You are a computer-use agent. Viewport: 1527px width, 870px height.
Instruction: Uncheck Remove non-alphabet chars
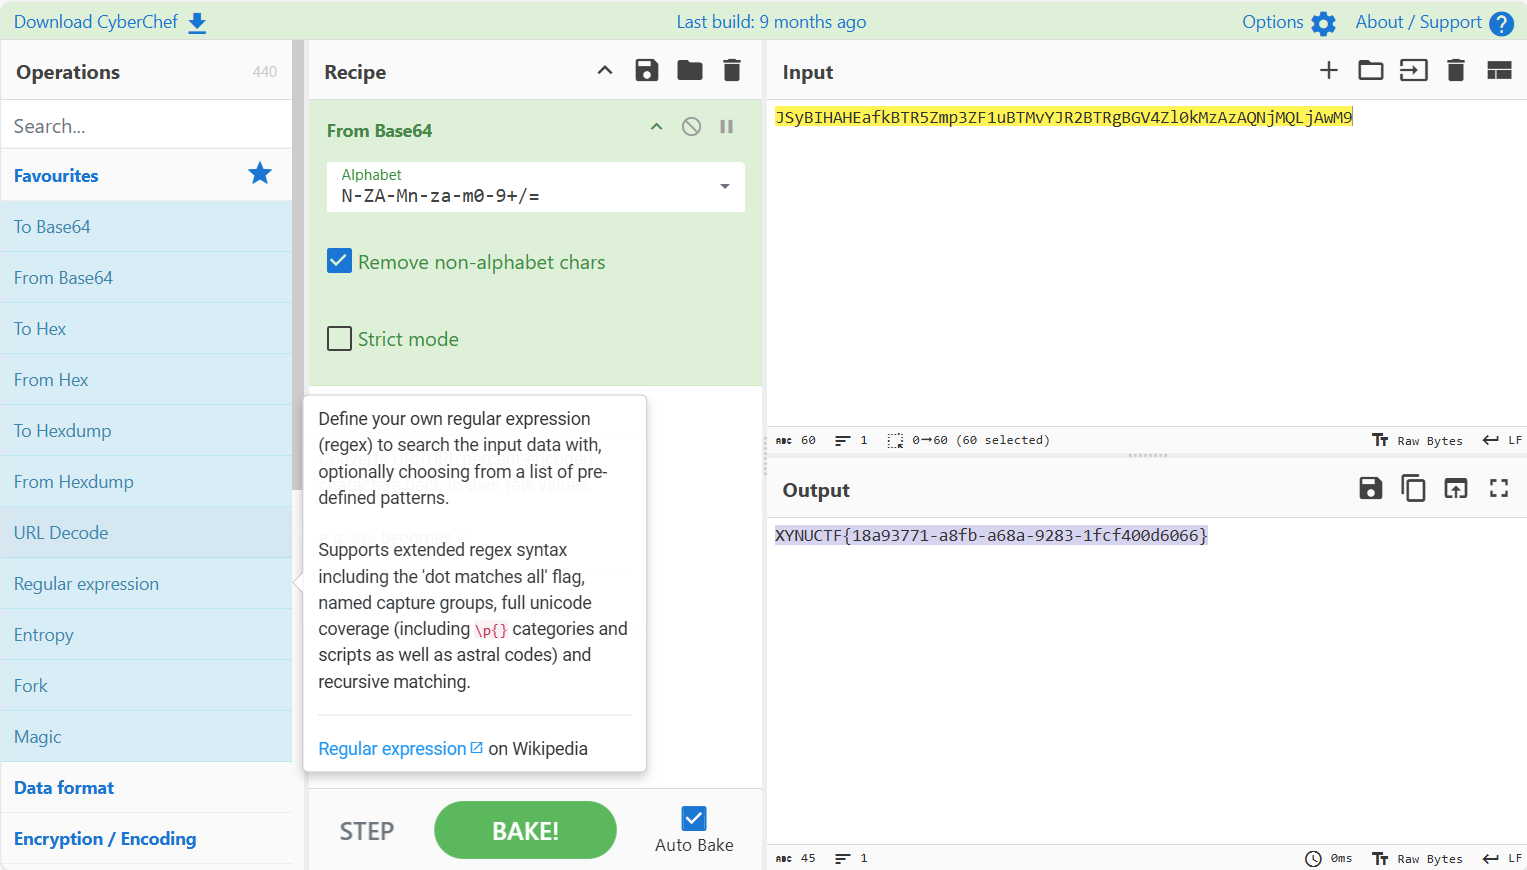(340, 262)
